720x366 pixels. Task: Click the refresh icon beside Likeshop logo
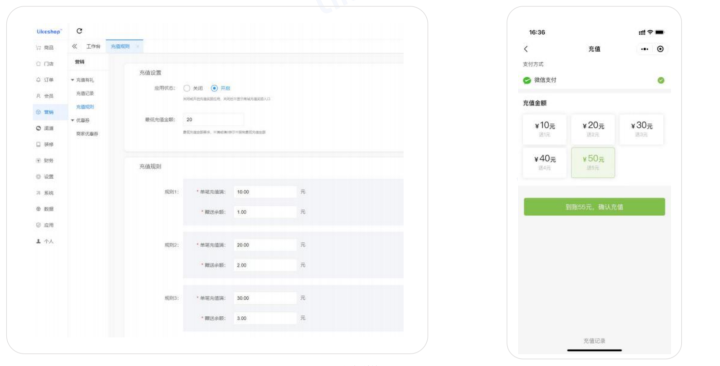click(79, 31)
